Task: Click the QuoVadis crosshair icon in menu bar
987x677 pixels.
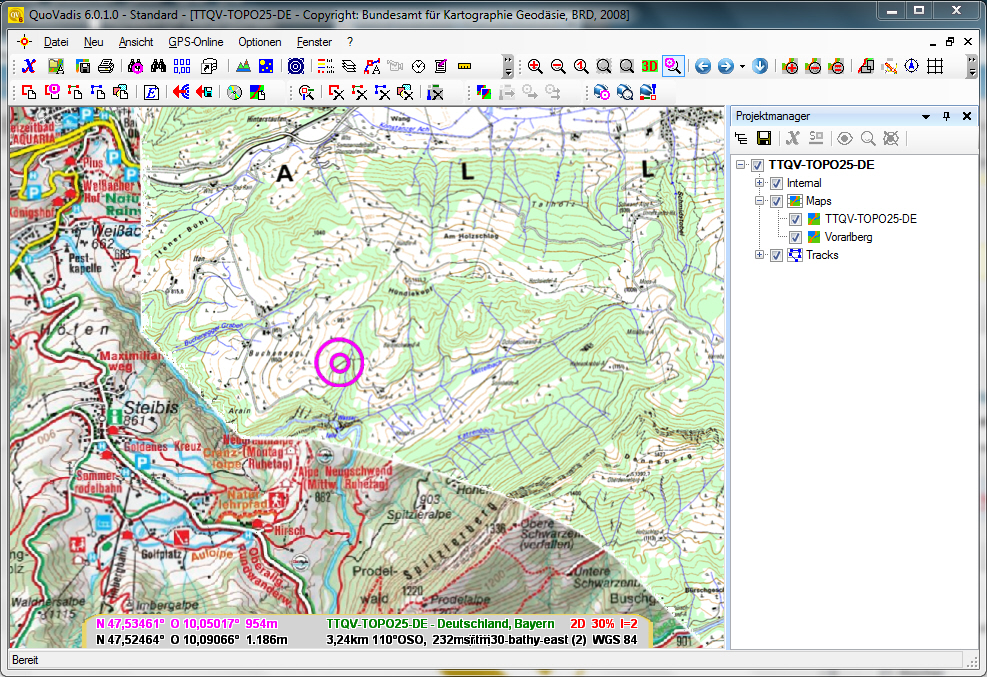Action: 24,42
